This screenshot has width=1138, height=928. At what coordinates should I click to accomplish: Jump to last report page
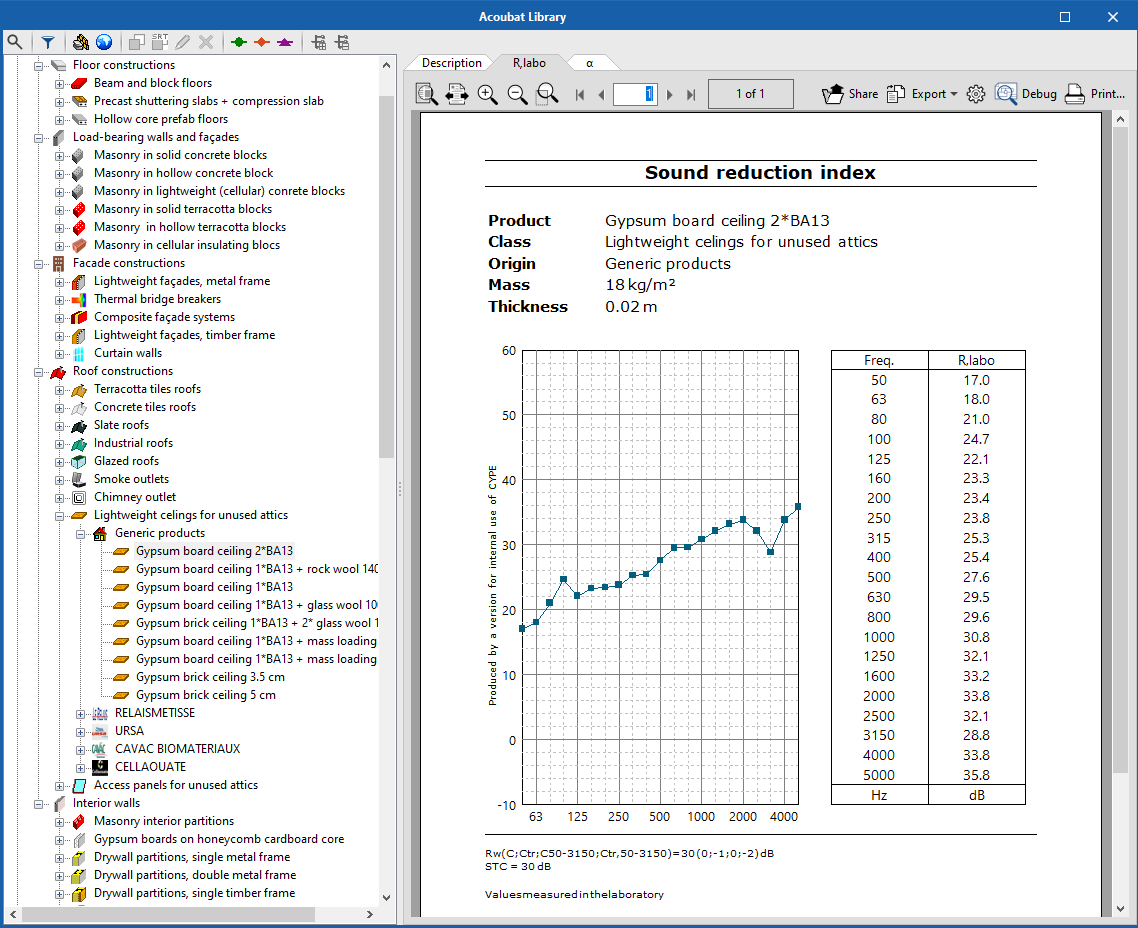click(x=691, y=94)
